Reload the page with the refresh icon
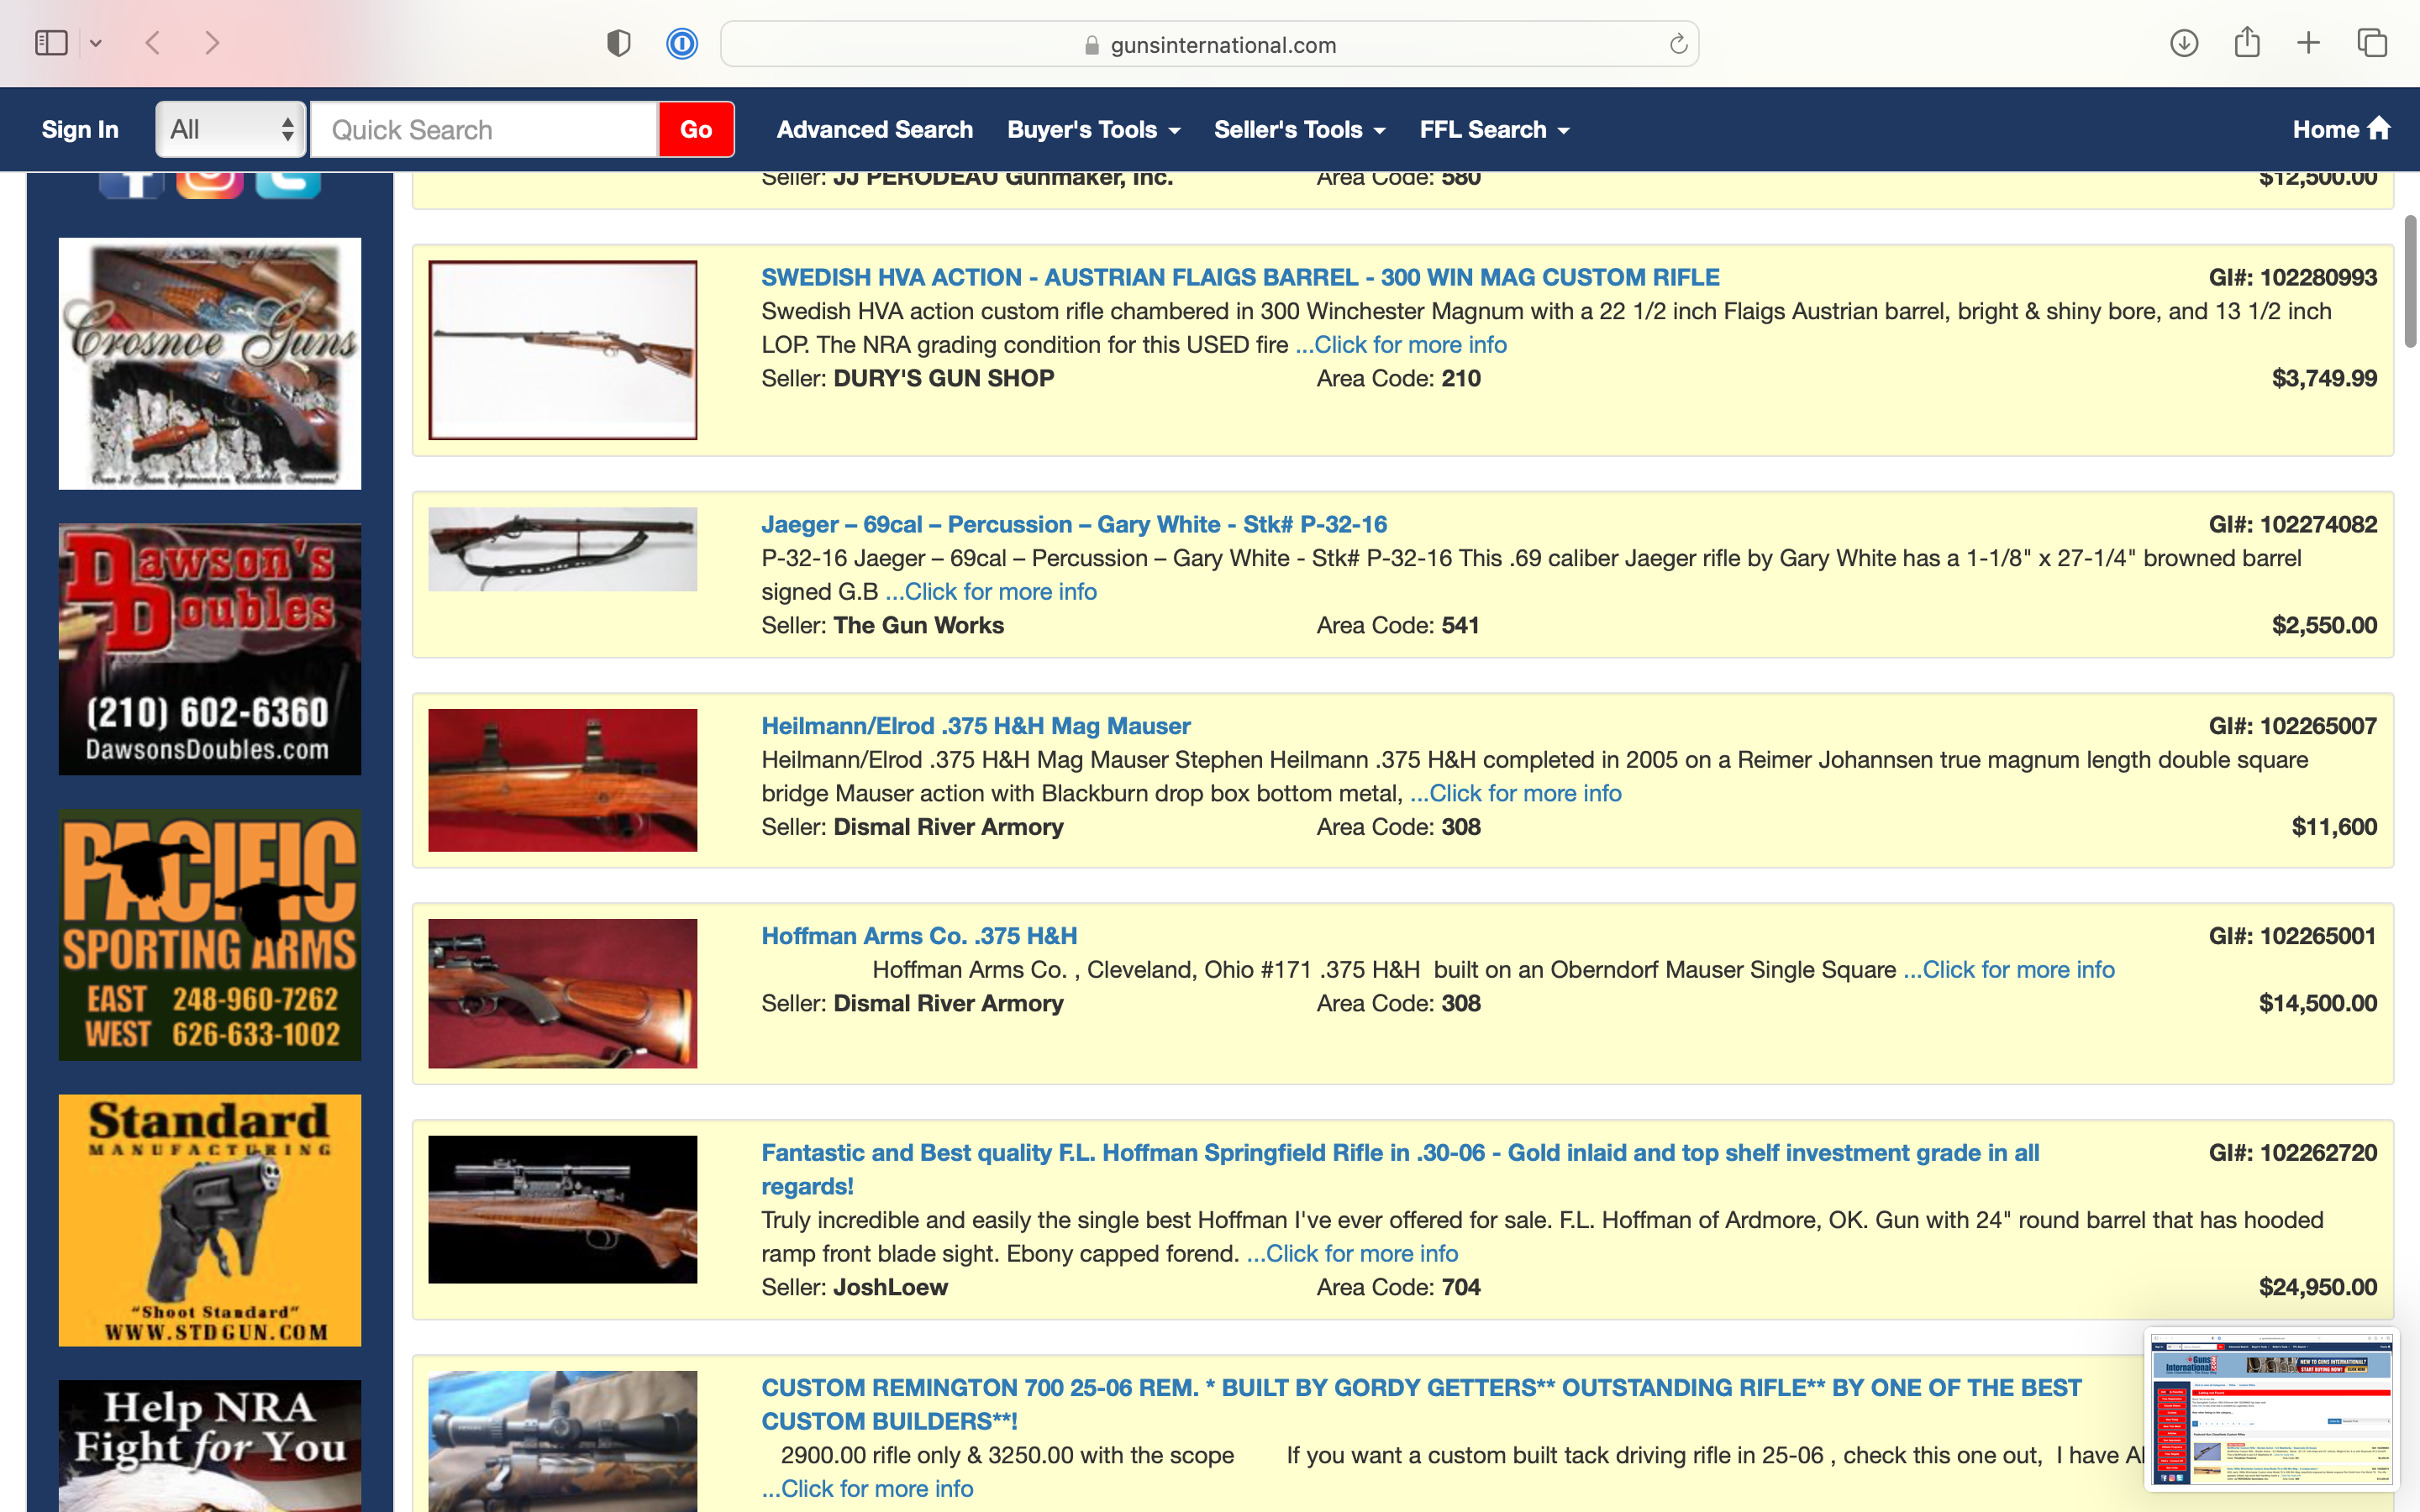 pyautogui.click(x=1678, y=44)
